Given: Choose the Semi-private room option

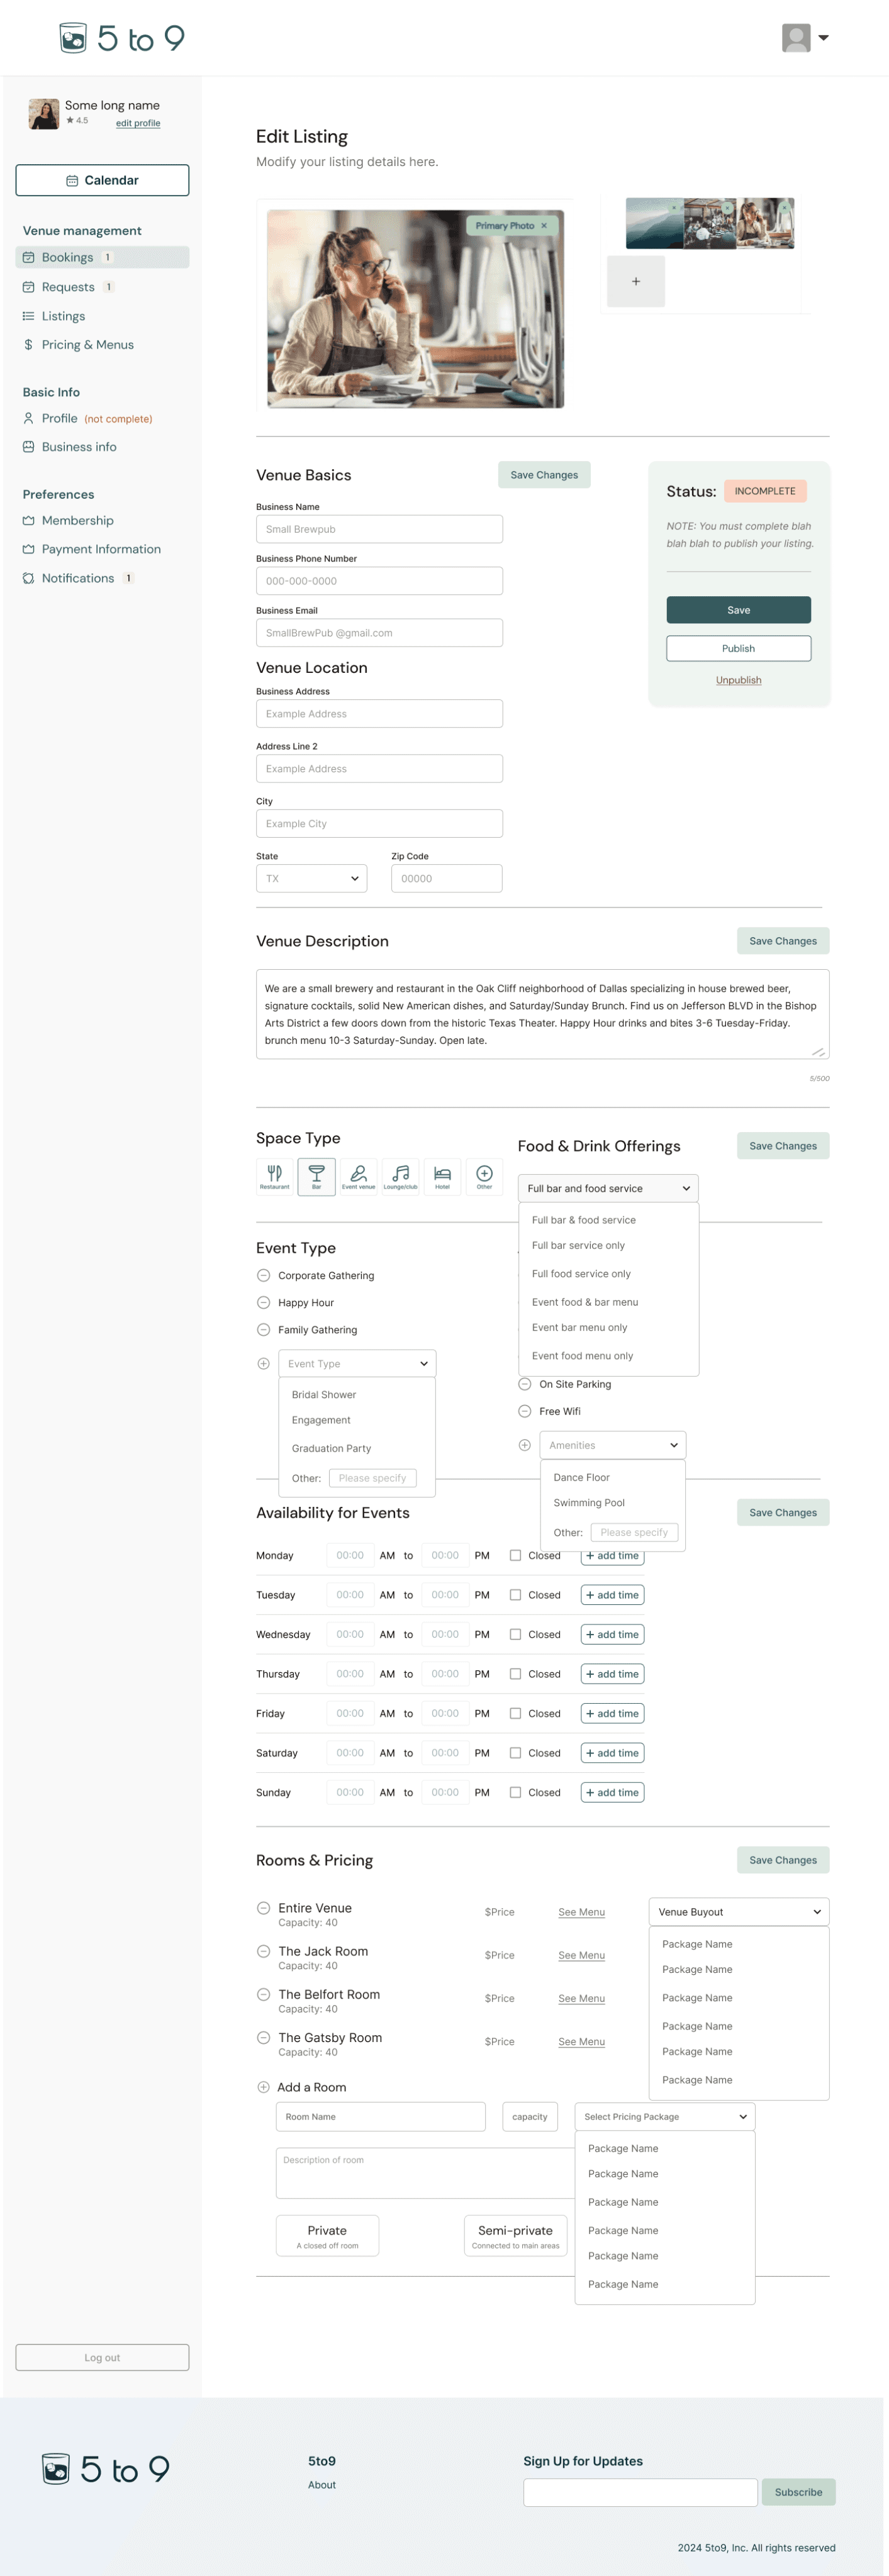Looking at the screenshot, I should click(x=515, y=2235).
